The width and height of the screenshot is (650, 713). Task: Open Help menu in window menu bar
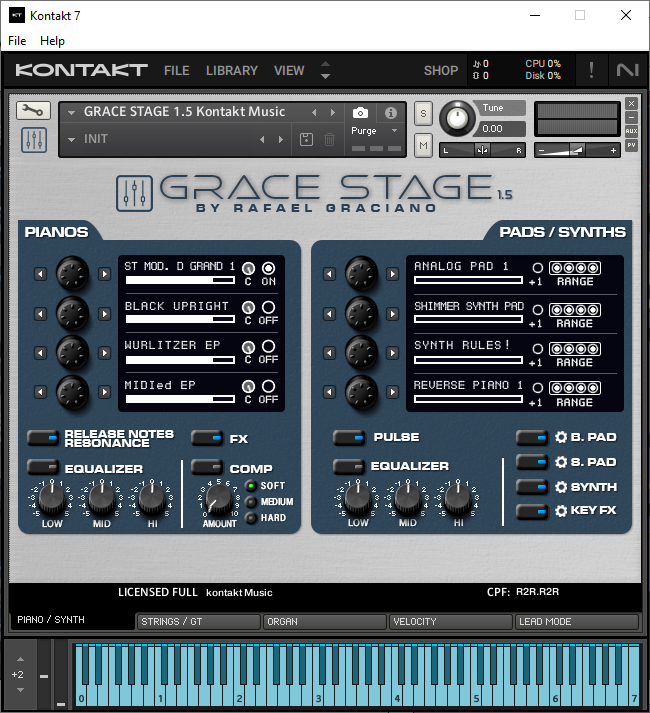click(x=52, y=41)
